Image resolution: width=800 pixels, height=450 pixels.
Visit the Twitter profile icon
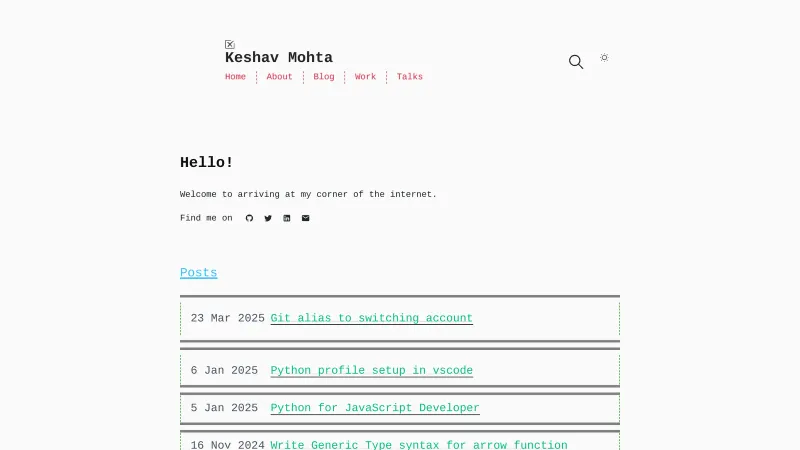[x=268, y=218]
